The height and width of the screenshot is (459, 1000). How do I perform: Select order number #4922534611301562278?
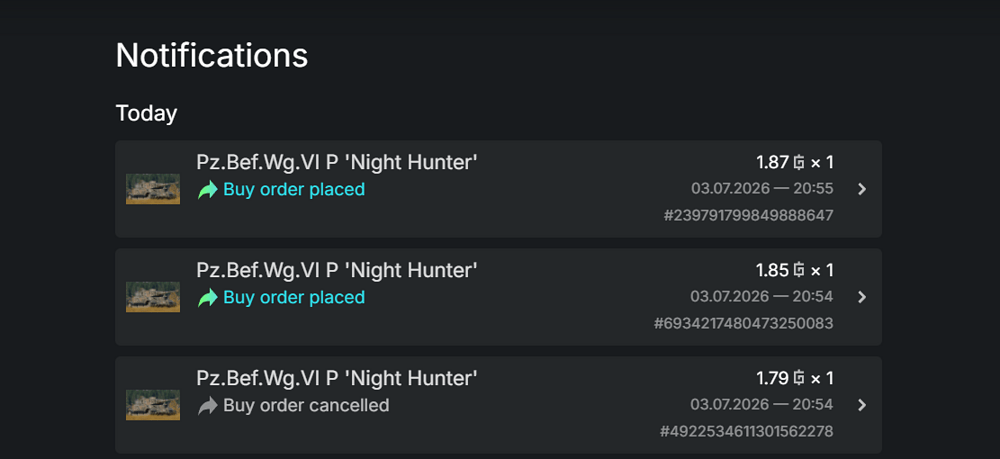[x=746, y=432]
